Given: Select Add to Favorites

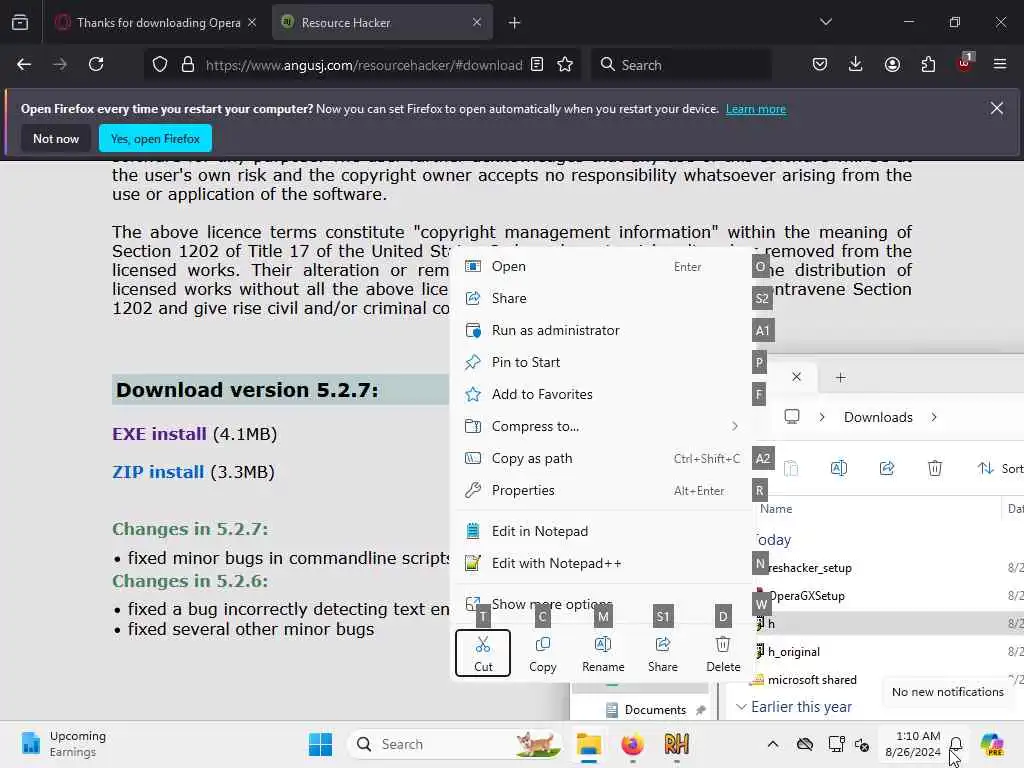Looking at the screenshot, I should pyautogui.click(x=603, y=394).
